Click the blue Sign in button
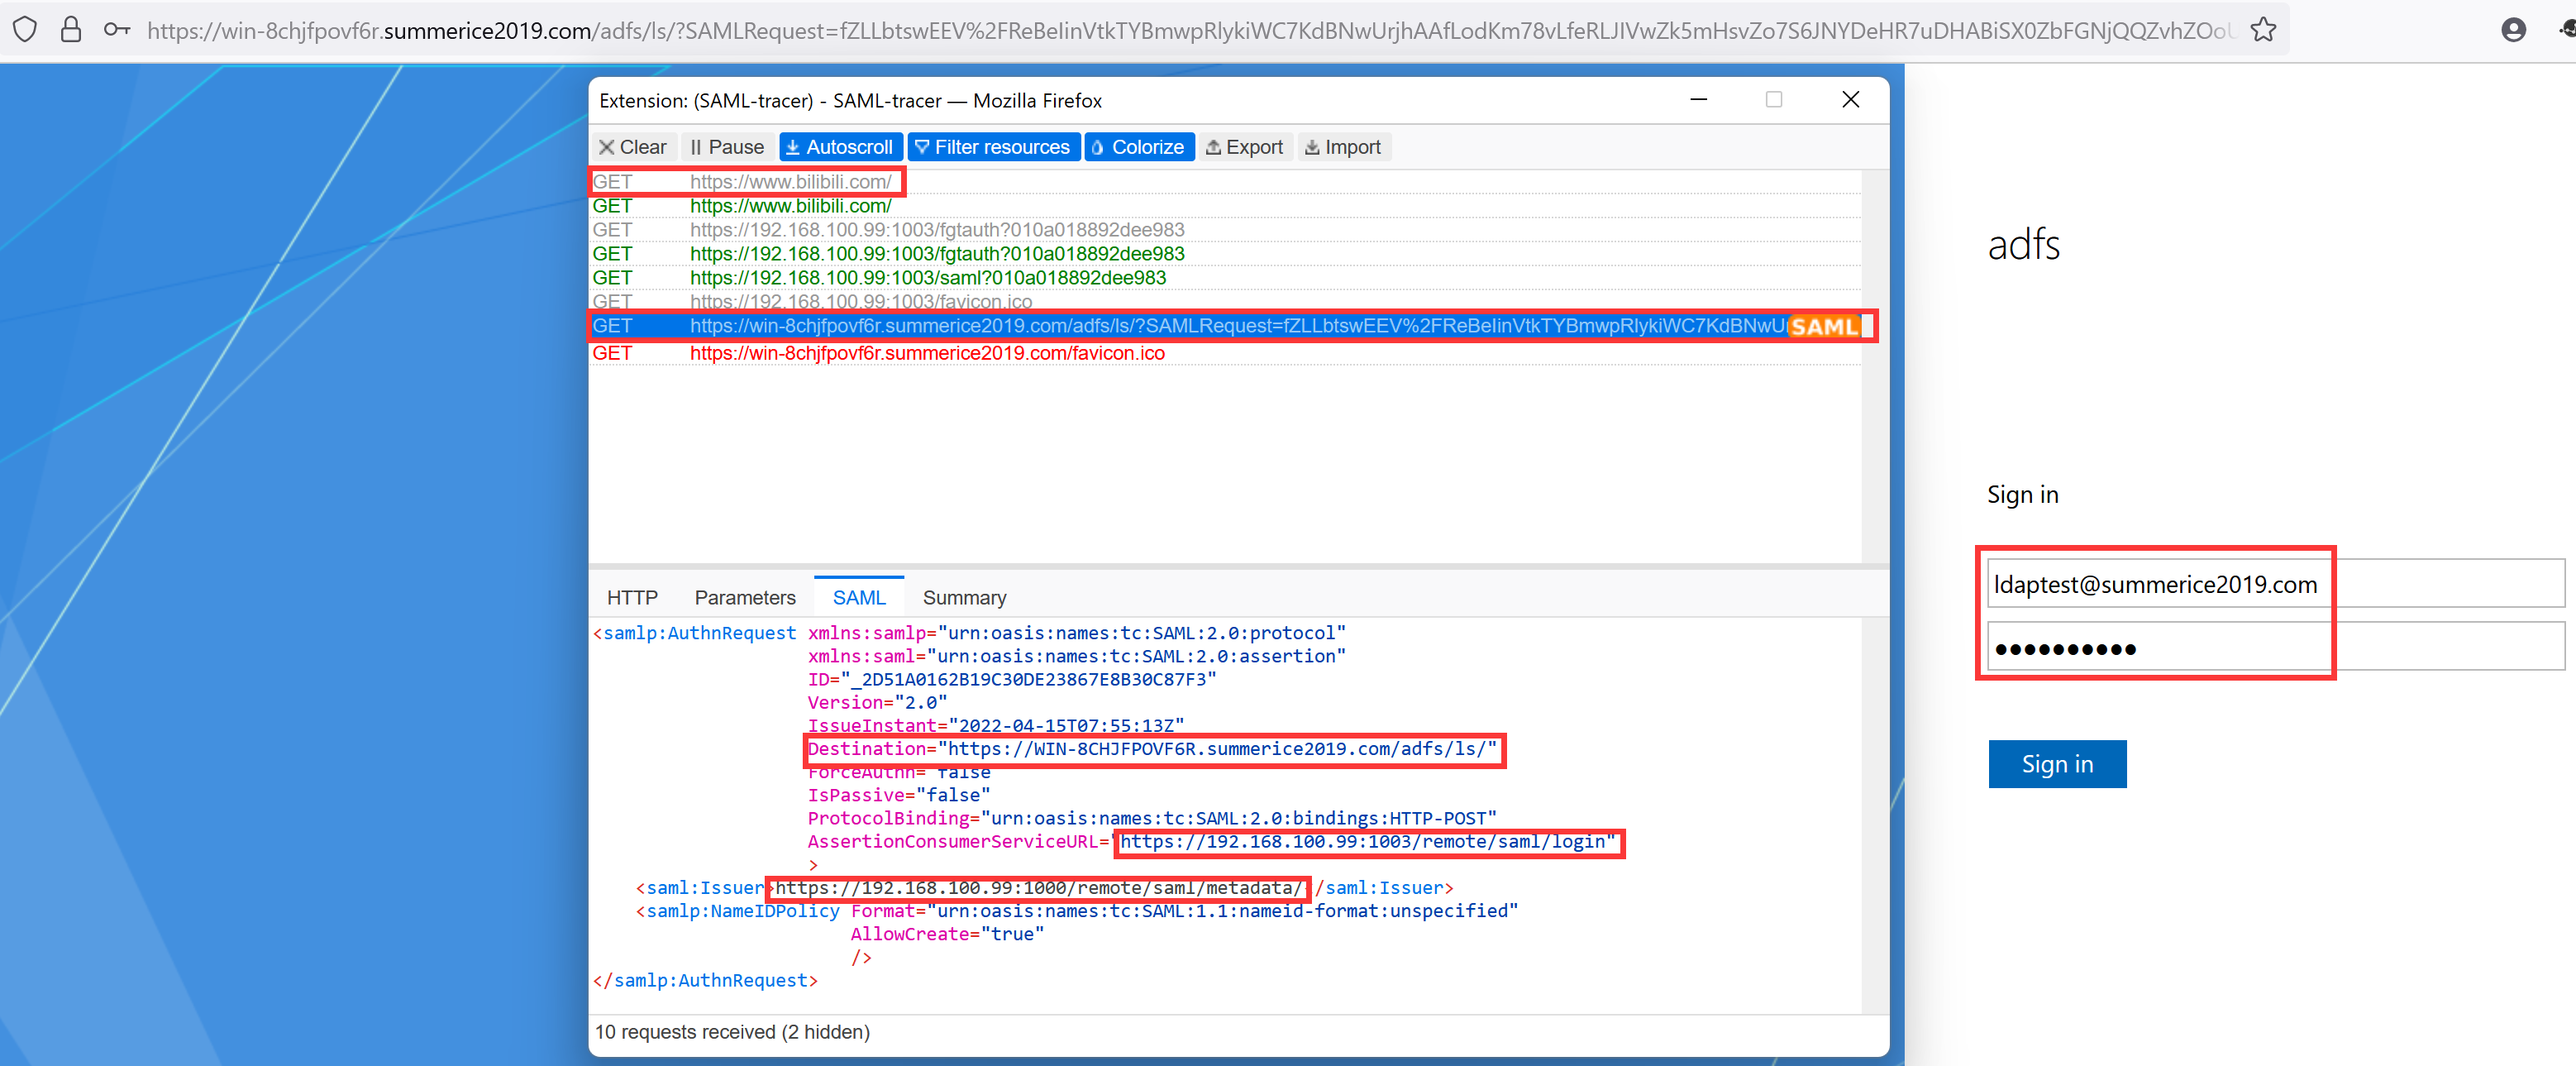Screen dimensions: 2576x1066 pos(2057,764)
